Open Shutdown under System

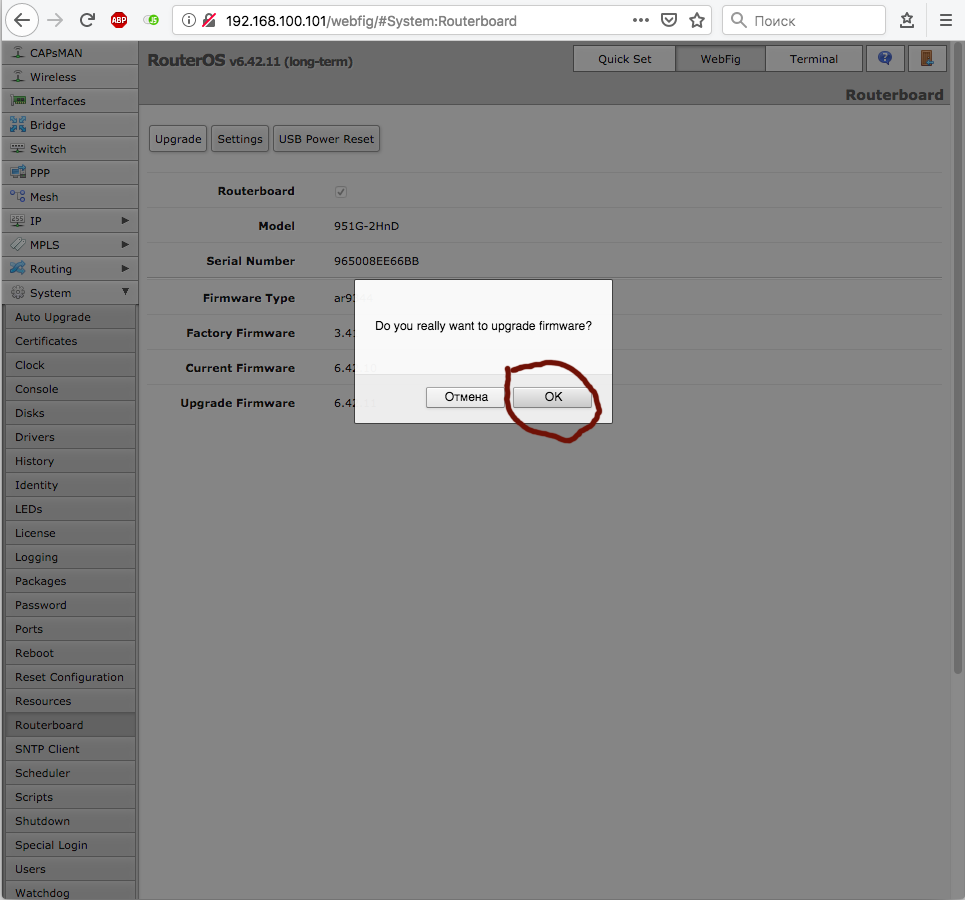(70, 821)
